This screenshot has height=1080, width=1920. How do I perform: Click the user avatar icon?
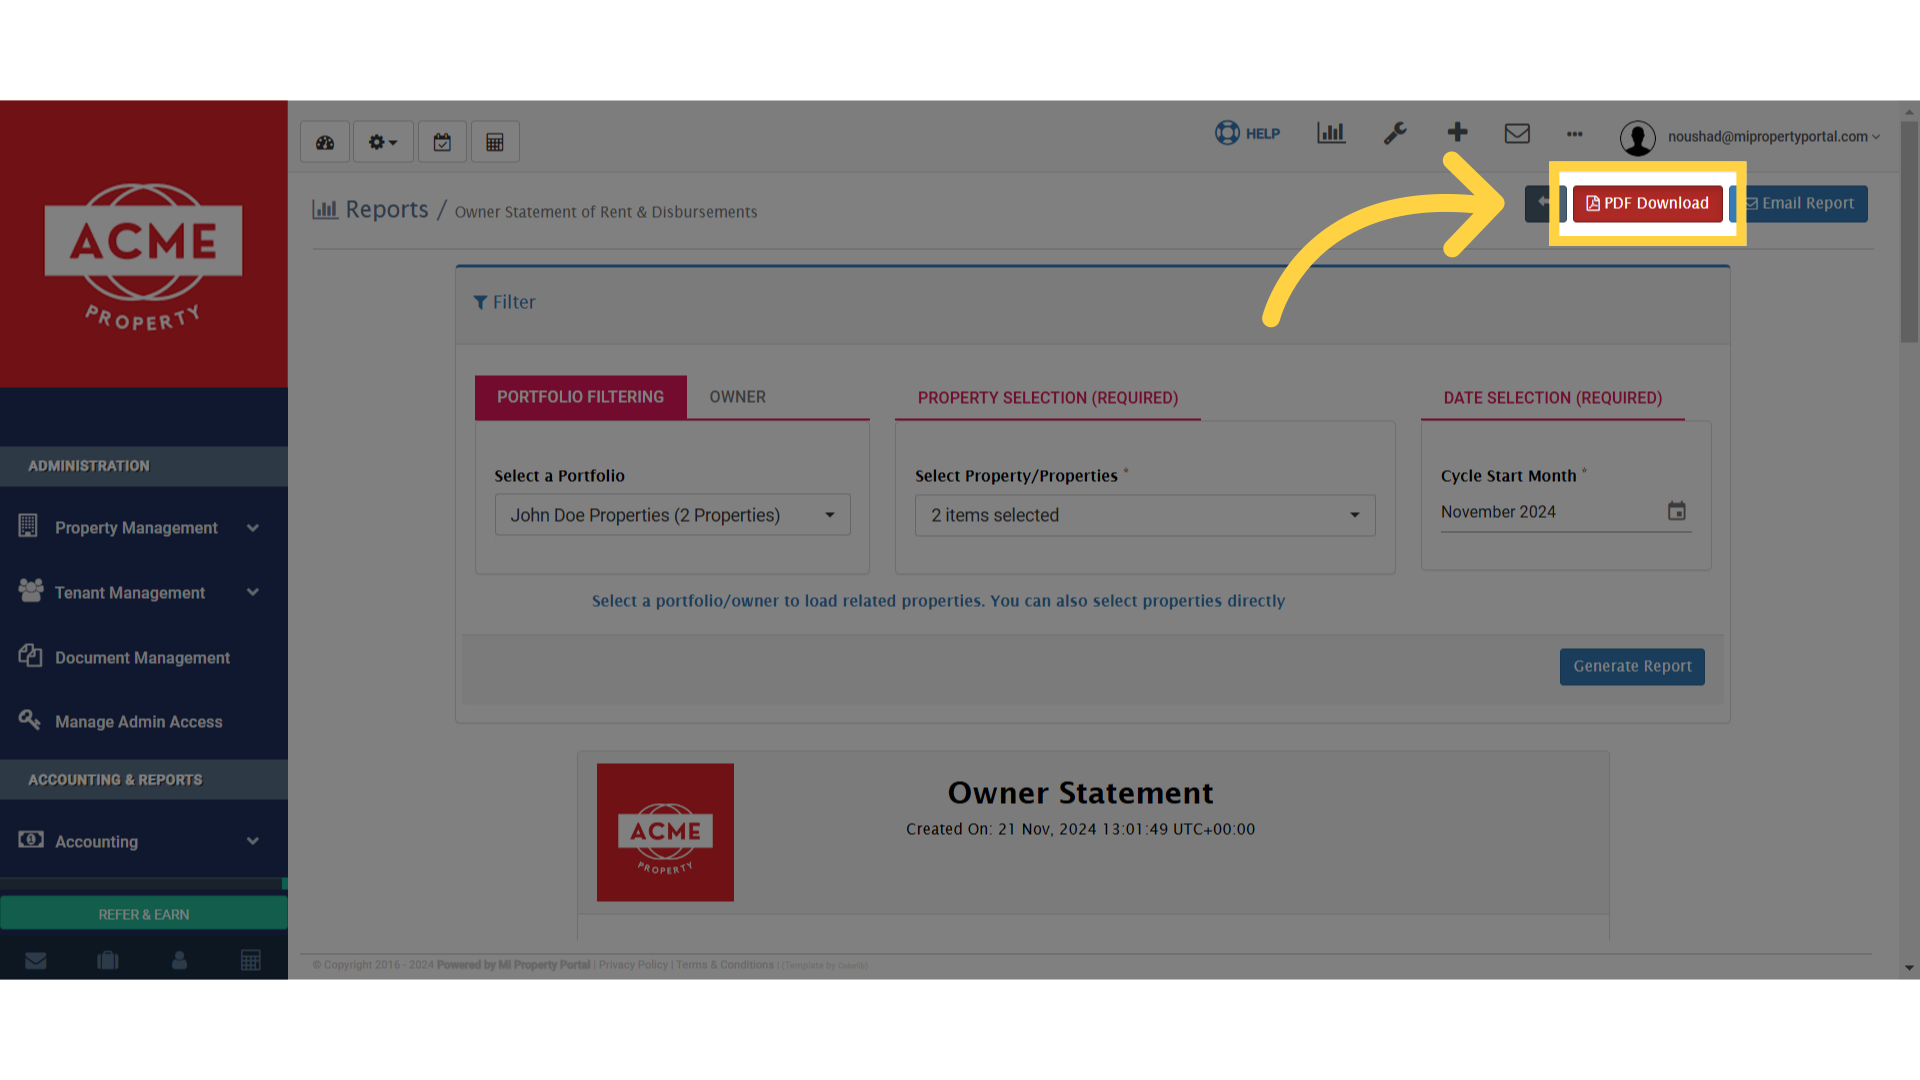coord(1638,138)
